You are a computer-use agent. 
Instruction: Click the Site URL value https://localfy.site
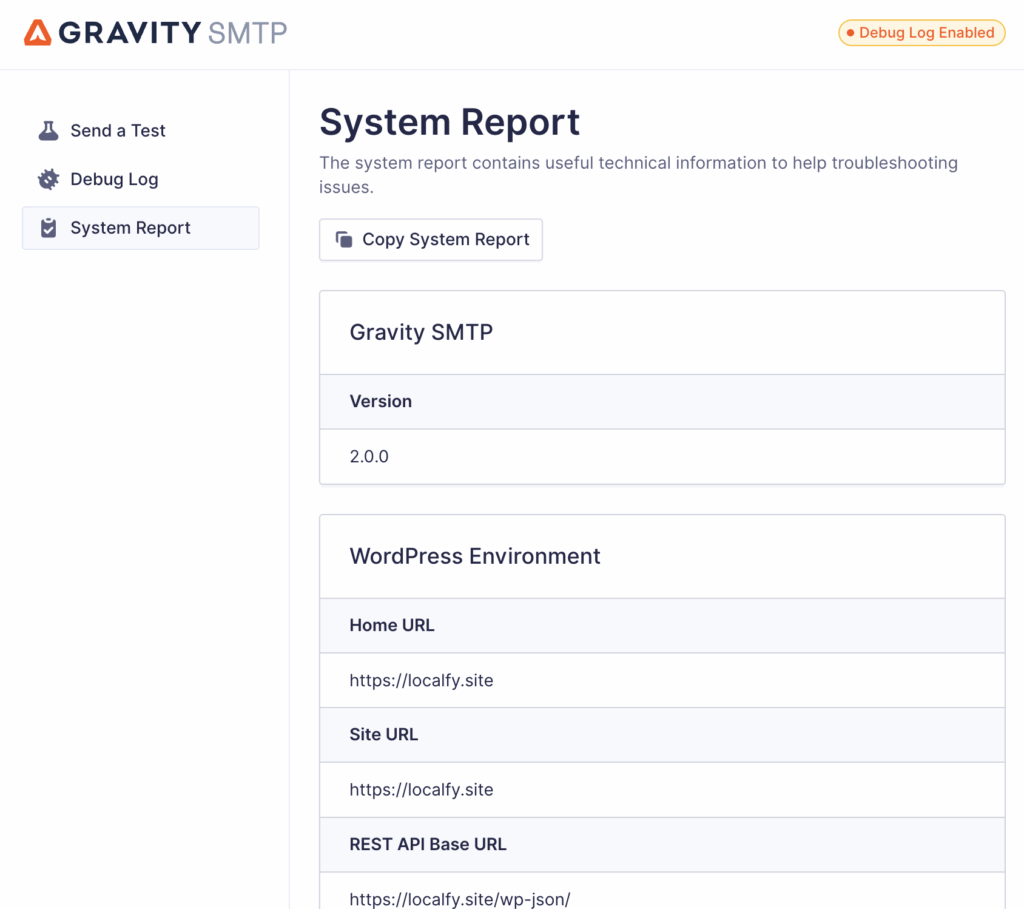[x=421, y=789]
